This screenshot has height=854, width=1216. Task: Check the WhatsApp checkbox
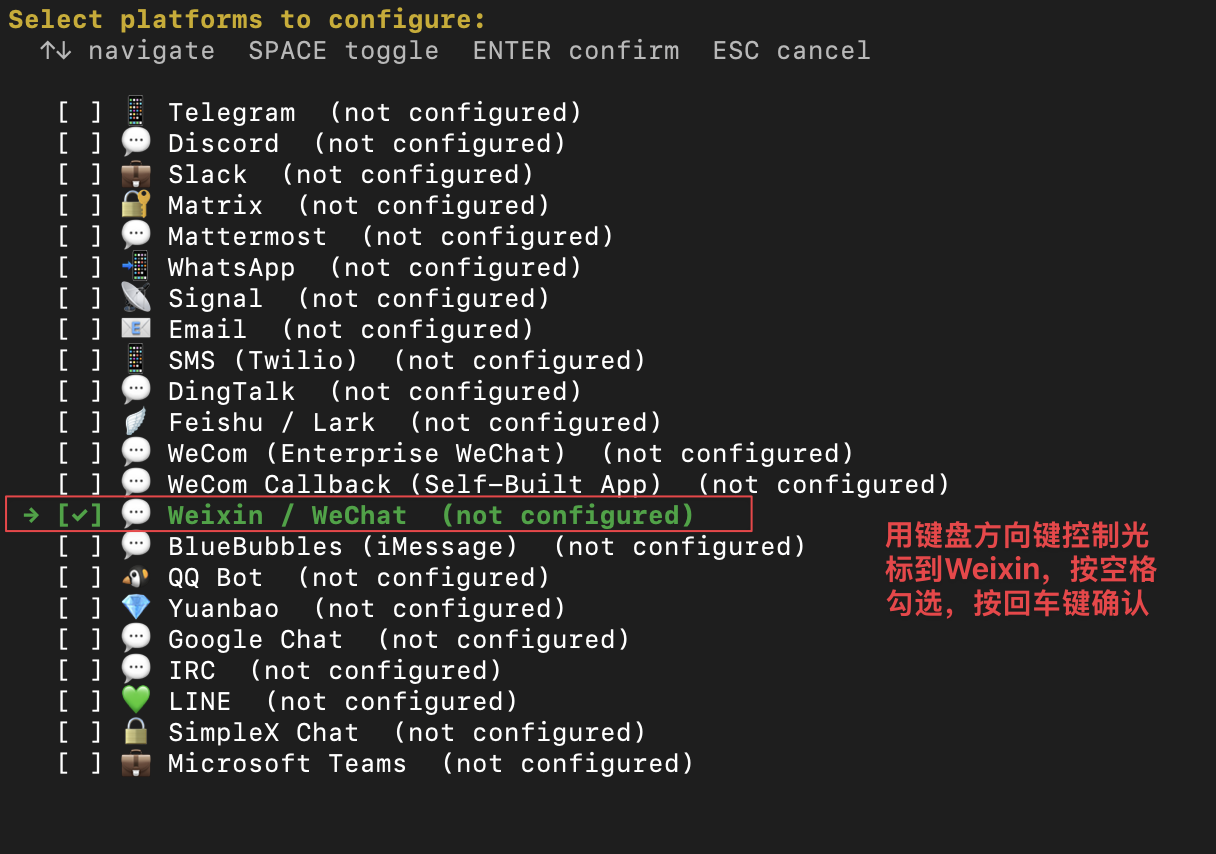(80, 267)
